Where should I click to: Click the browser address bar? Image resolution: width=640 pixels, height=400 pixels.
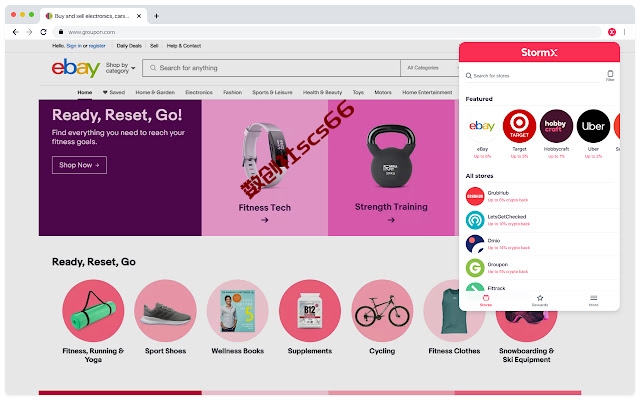click(327, 32)
